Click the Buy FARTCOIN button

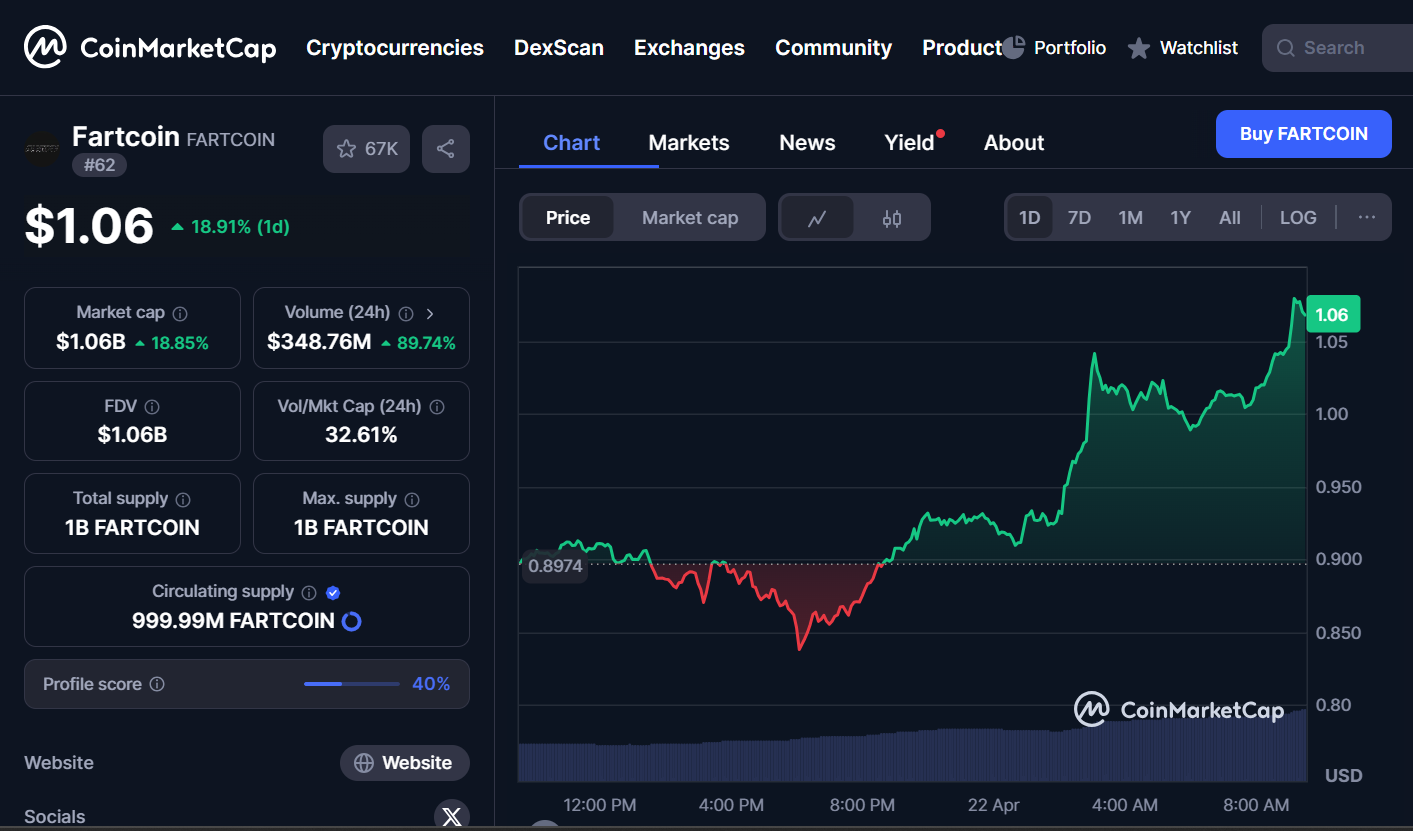point(1303,133)
